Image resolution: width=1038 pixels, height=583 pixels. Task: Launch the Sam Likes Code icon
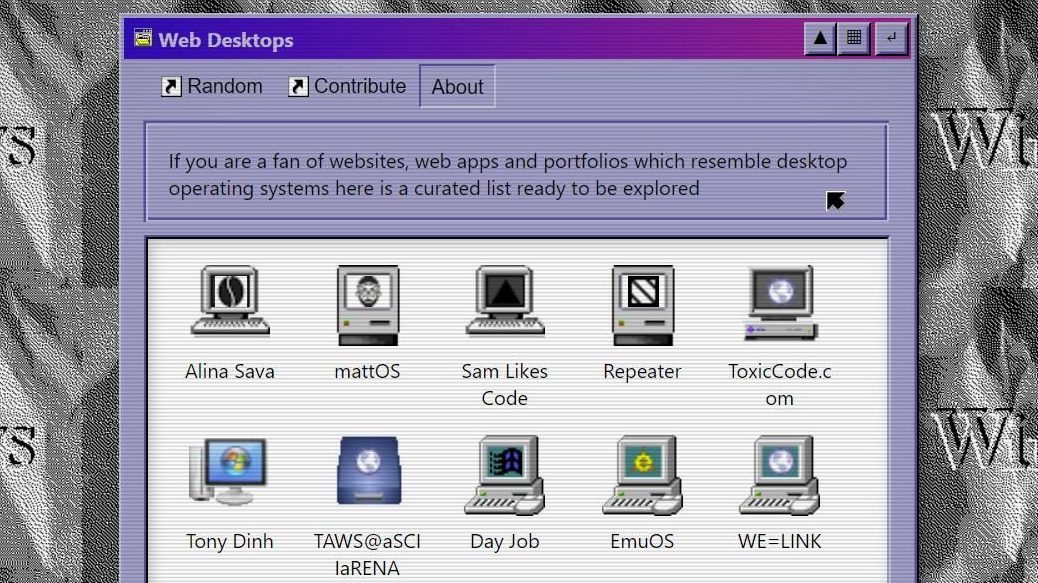point(505,302)
